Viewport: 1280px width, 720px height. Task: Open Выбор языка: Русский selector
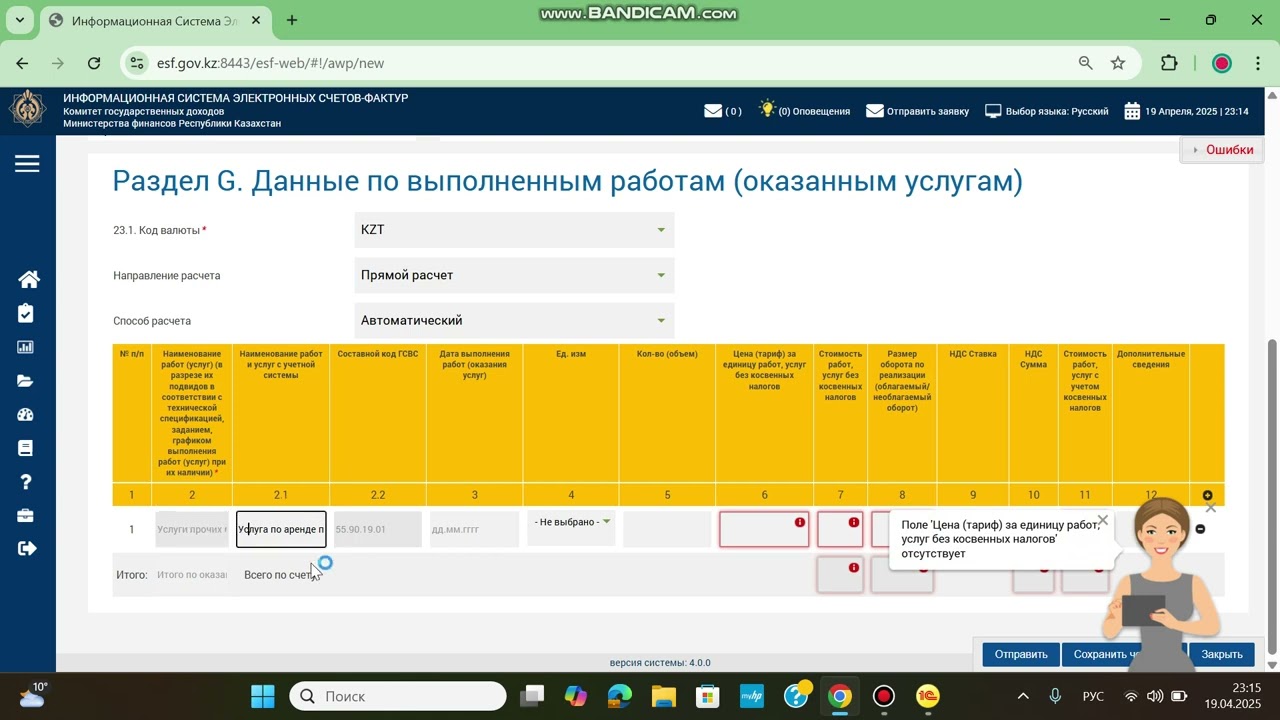1047,111
